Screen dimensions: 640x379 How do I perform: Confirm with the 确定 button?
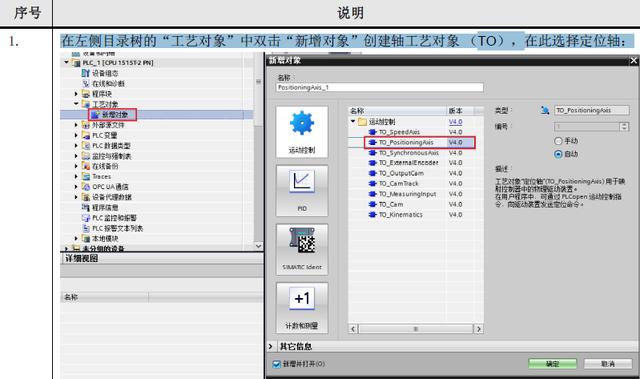pyautogui.click(x=553, y=363)
